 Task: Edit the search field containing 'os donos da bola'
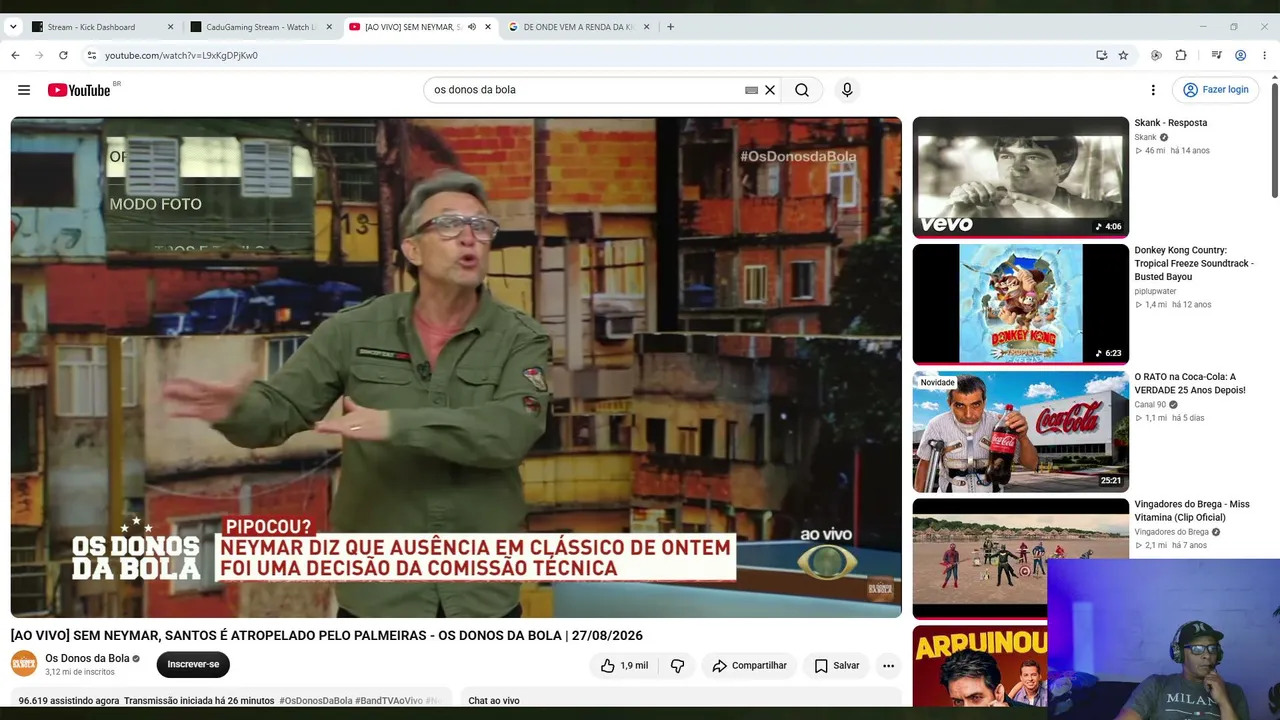585,90
